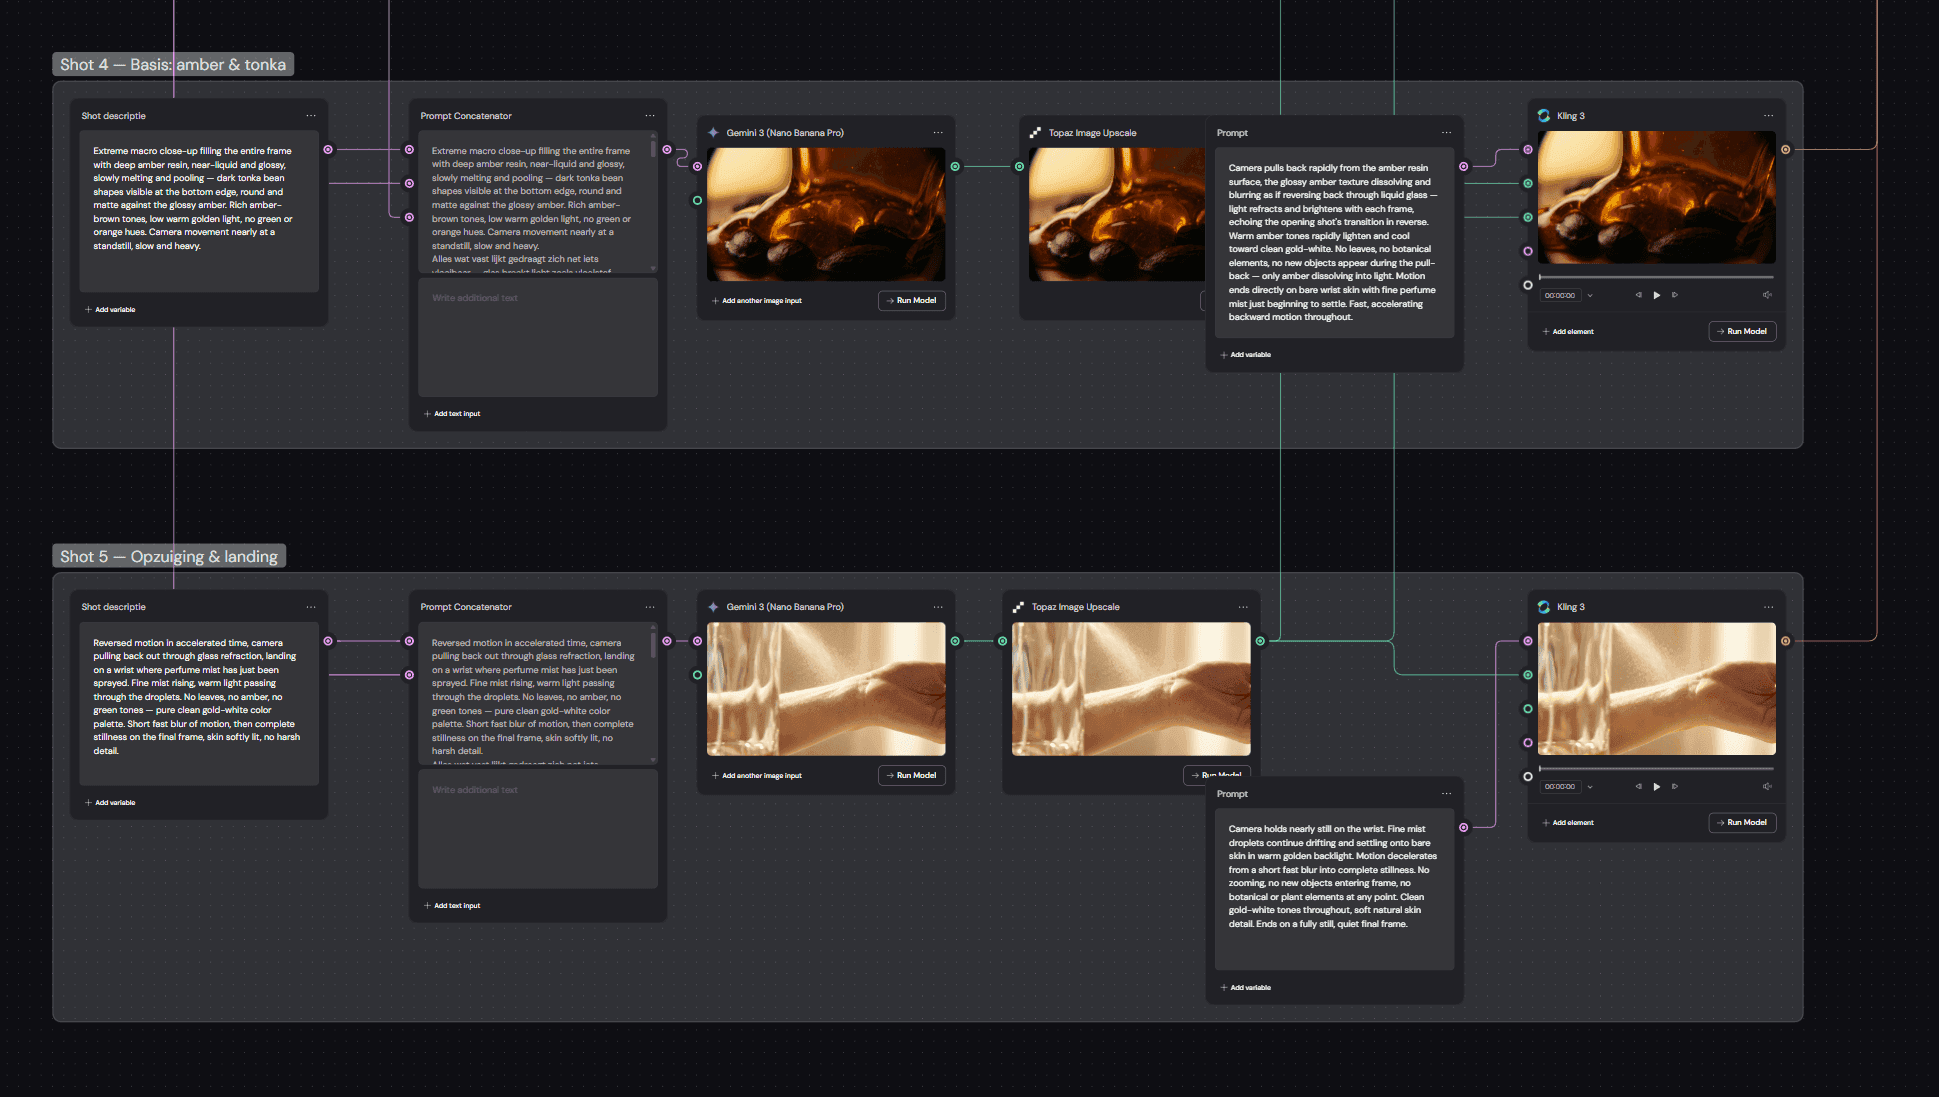Open the Shot 5 Kling 3 options menu
Image resolution: width=1939 pixels, height=1097 pixels.
(1768, 607)
